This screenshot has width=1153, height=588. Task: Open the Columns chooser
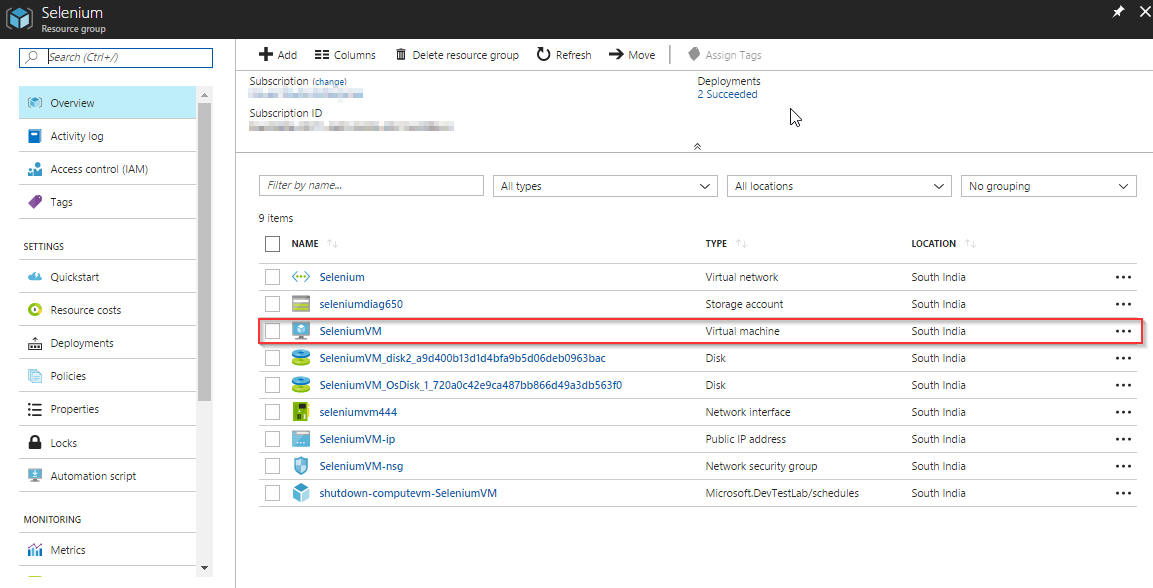pyautogui.click(x=345, y=55)
